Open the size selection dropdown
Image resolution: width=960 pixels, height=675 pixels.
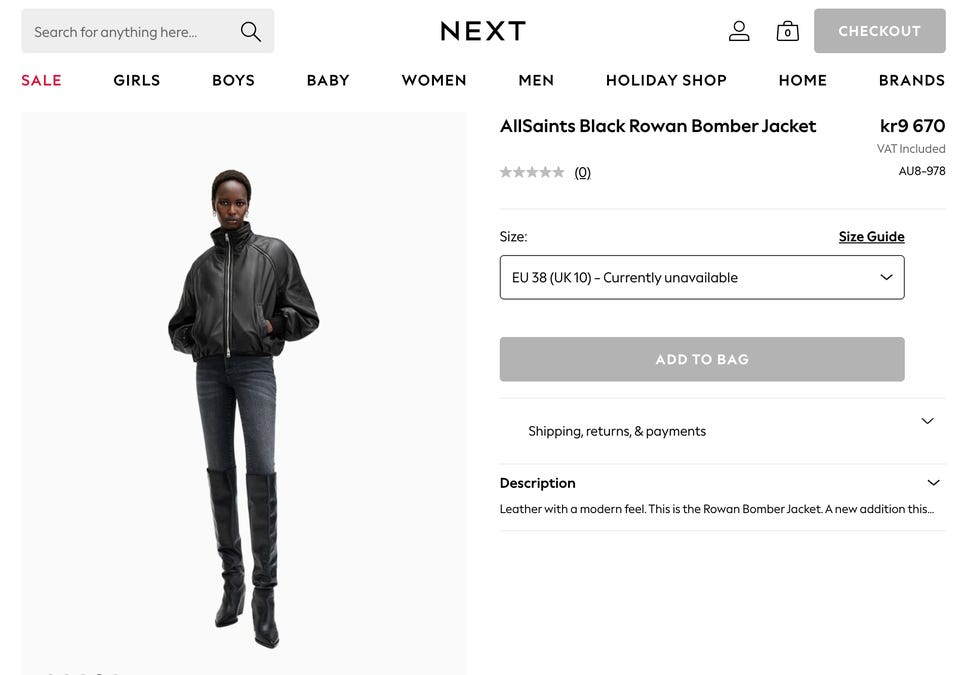[x=702, y=277]
